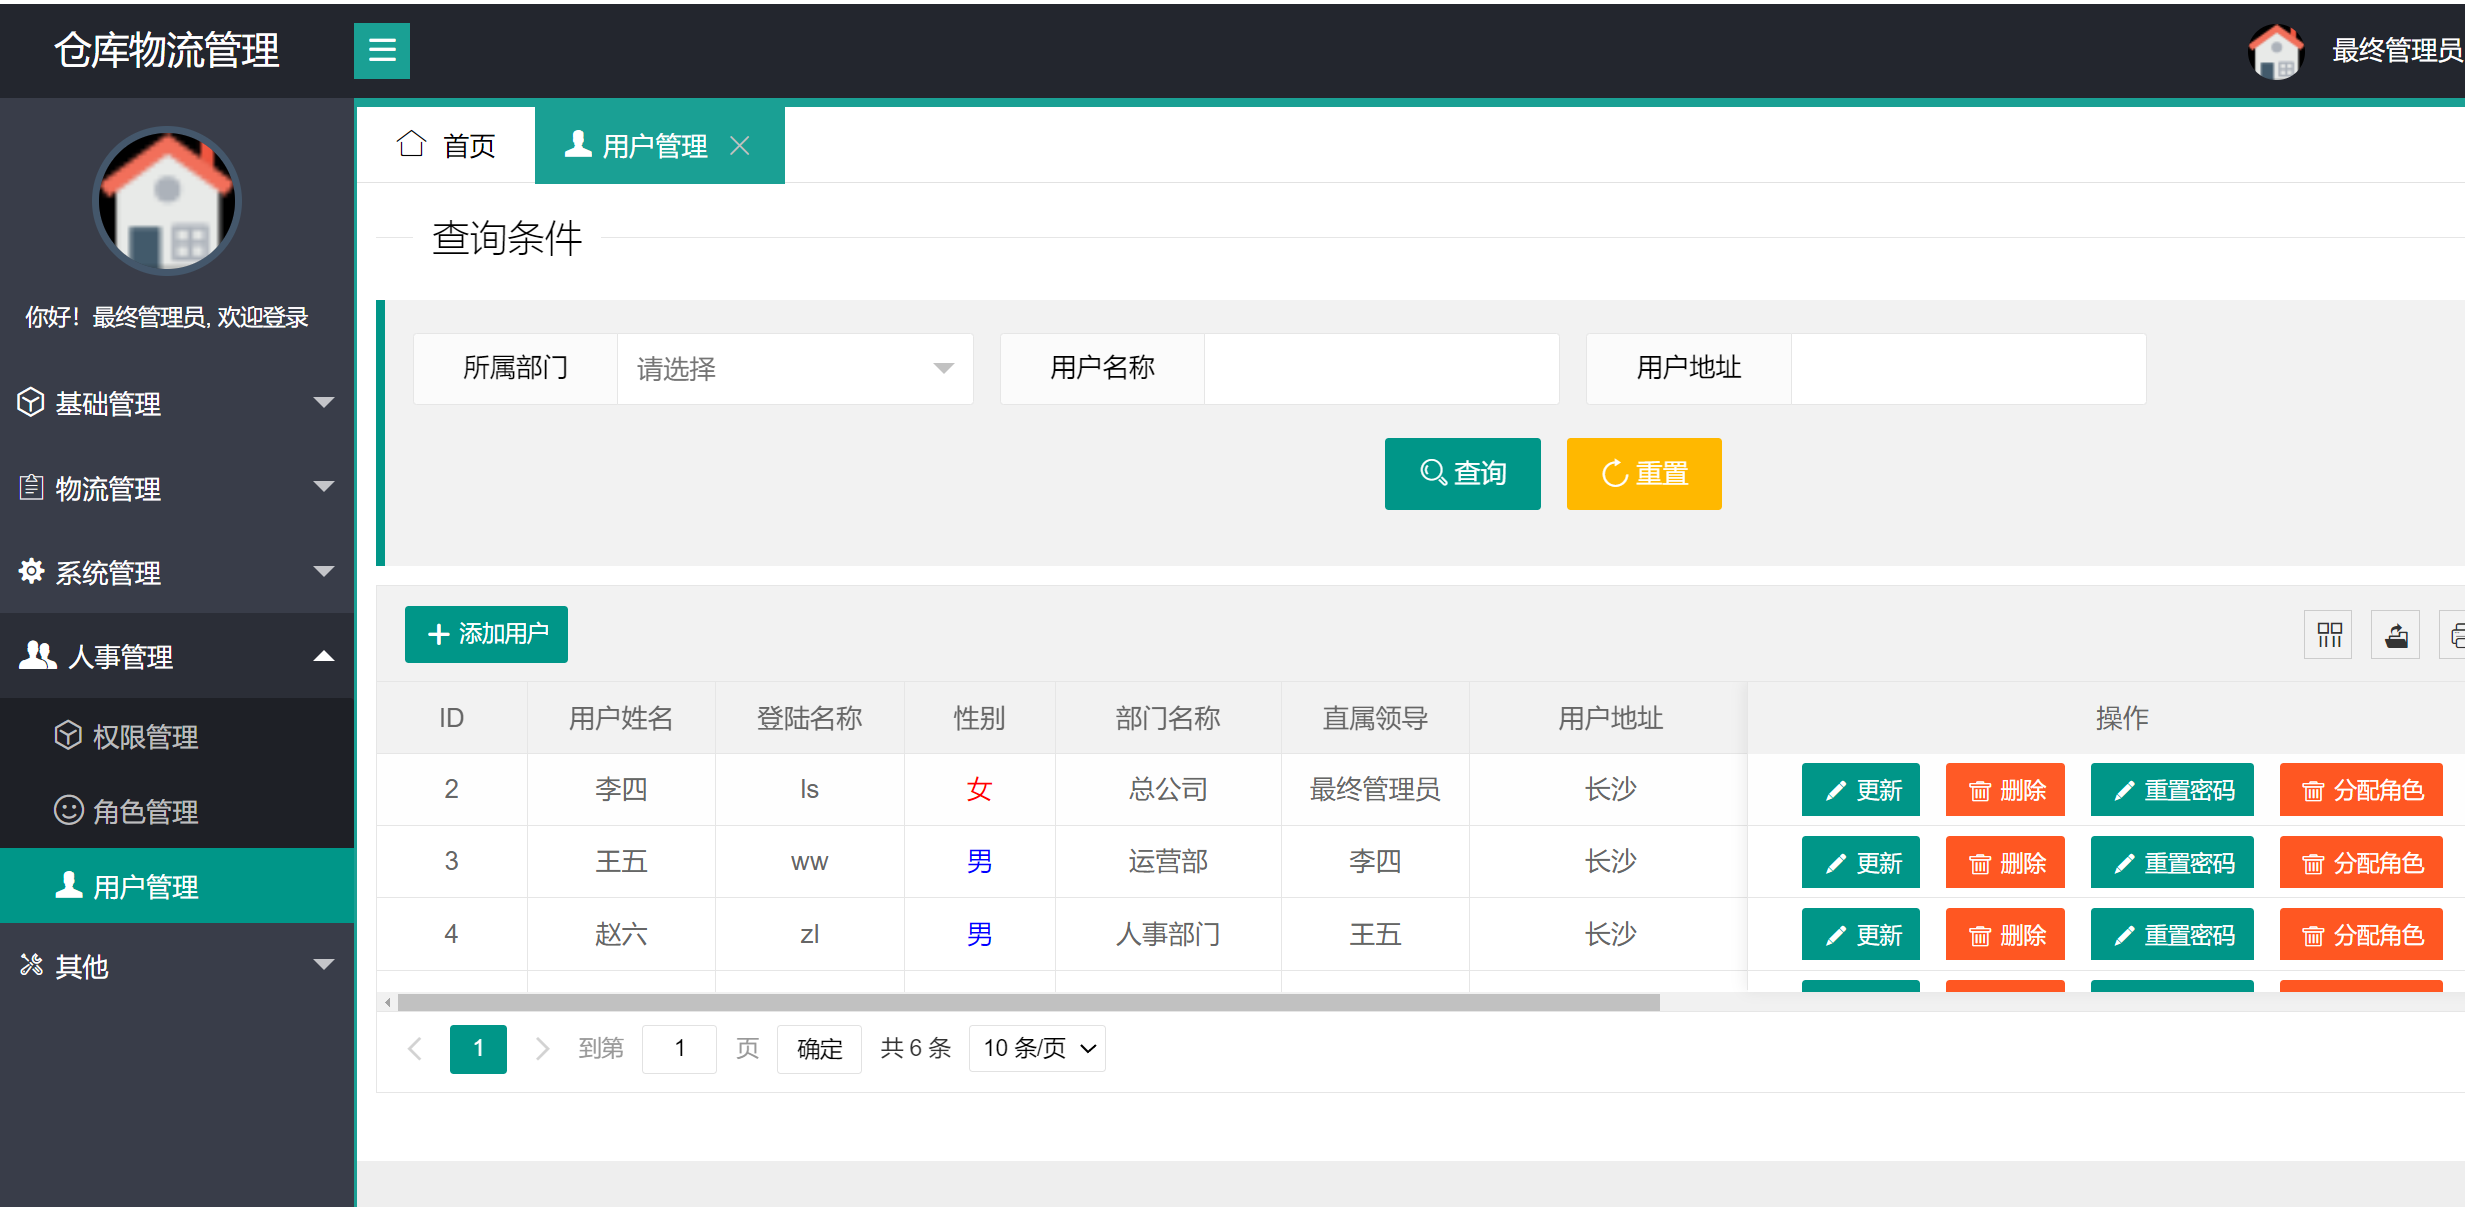The image size is (2465, 1207).
Task: Toggle the sidebar with the hamburger icon
Action: [382, 50]
